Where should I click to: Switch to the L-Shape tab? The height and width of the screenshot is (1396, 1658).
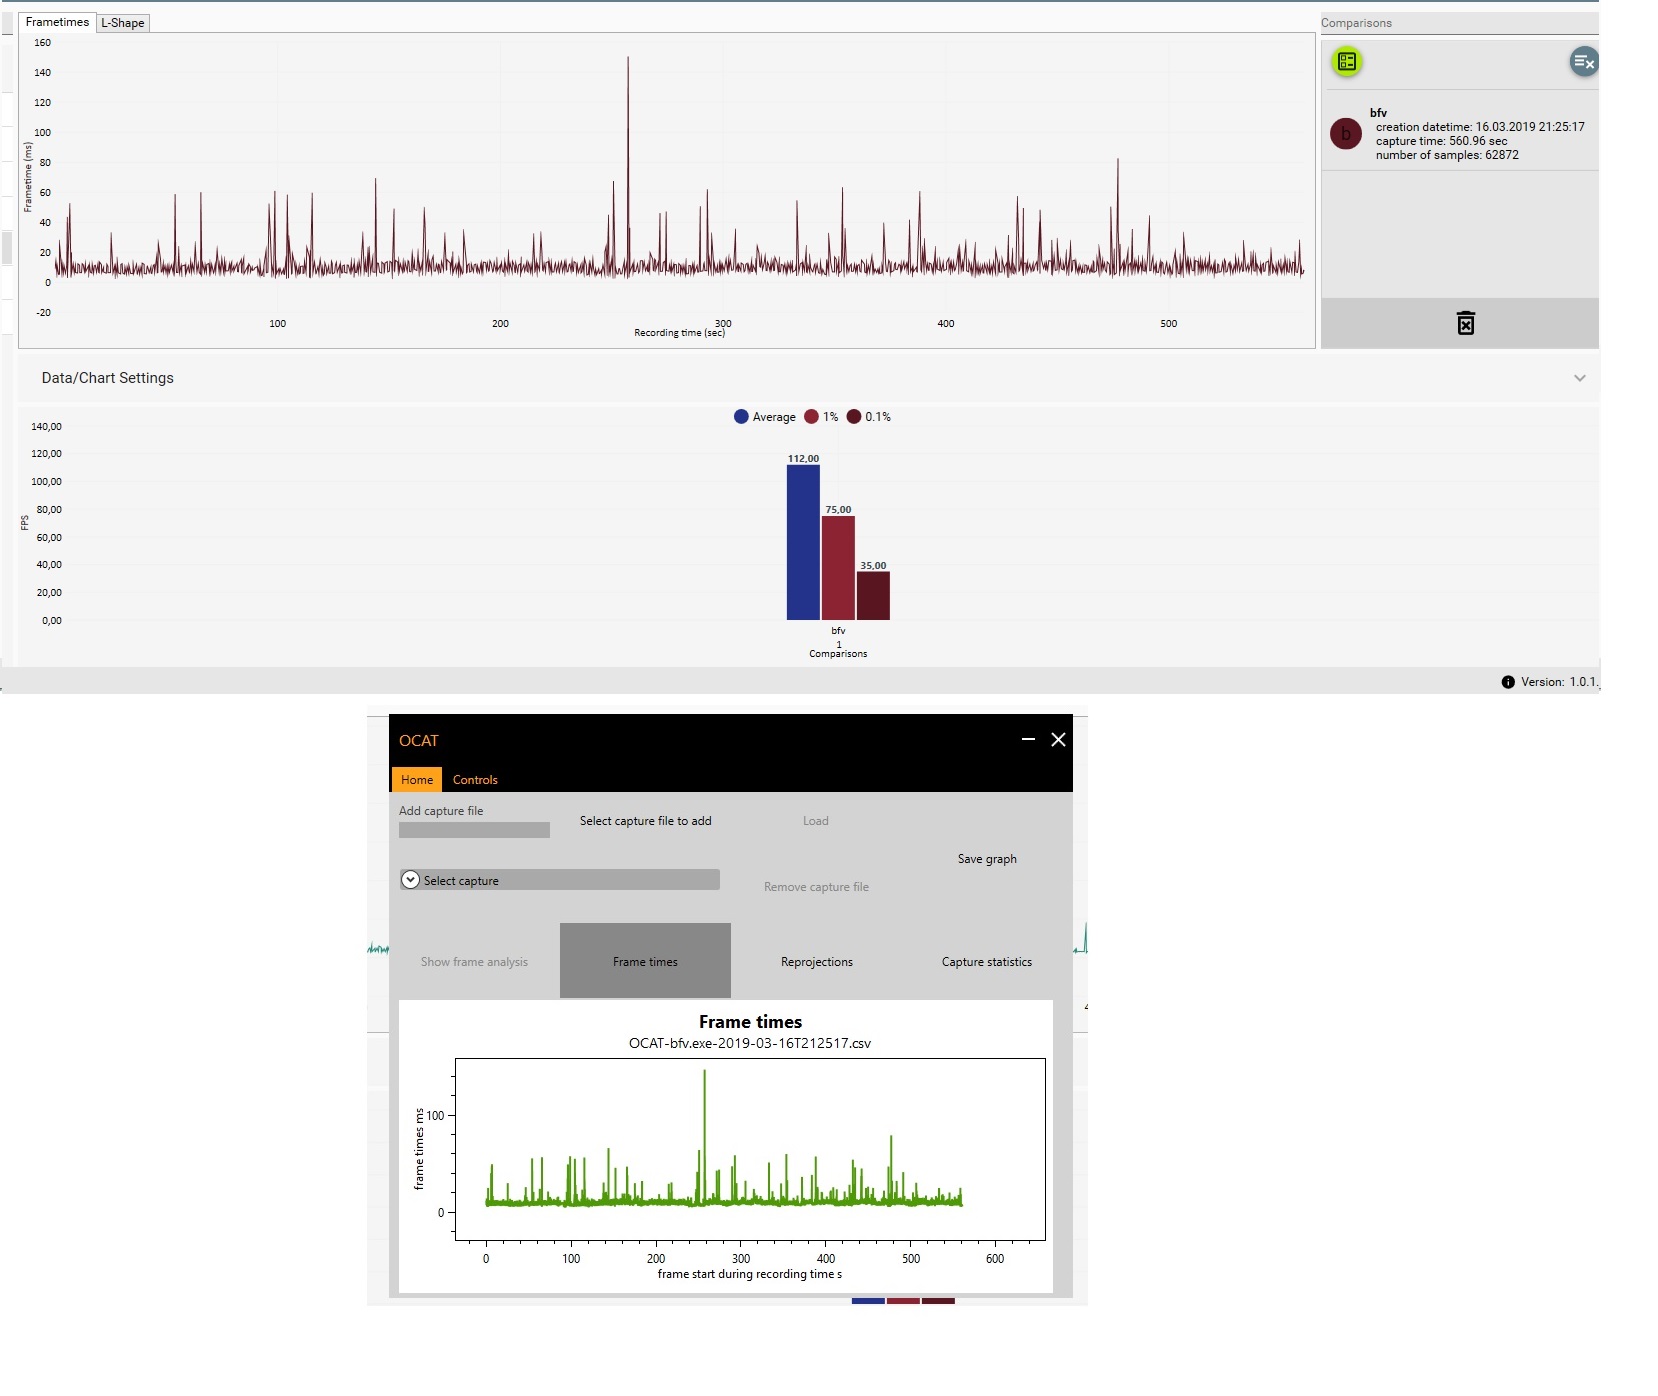123,23
